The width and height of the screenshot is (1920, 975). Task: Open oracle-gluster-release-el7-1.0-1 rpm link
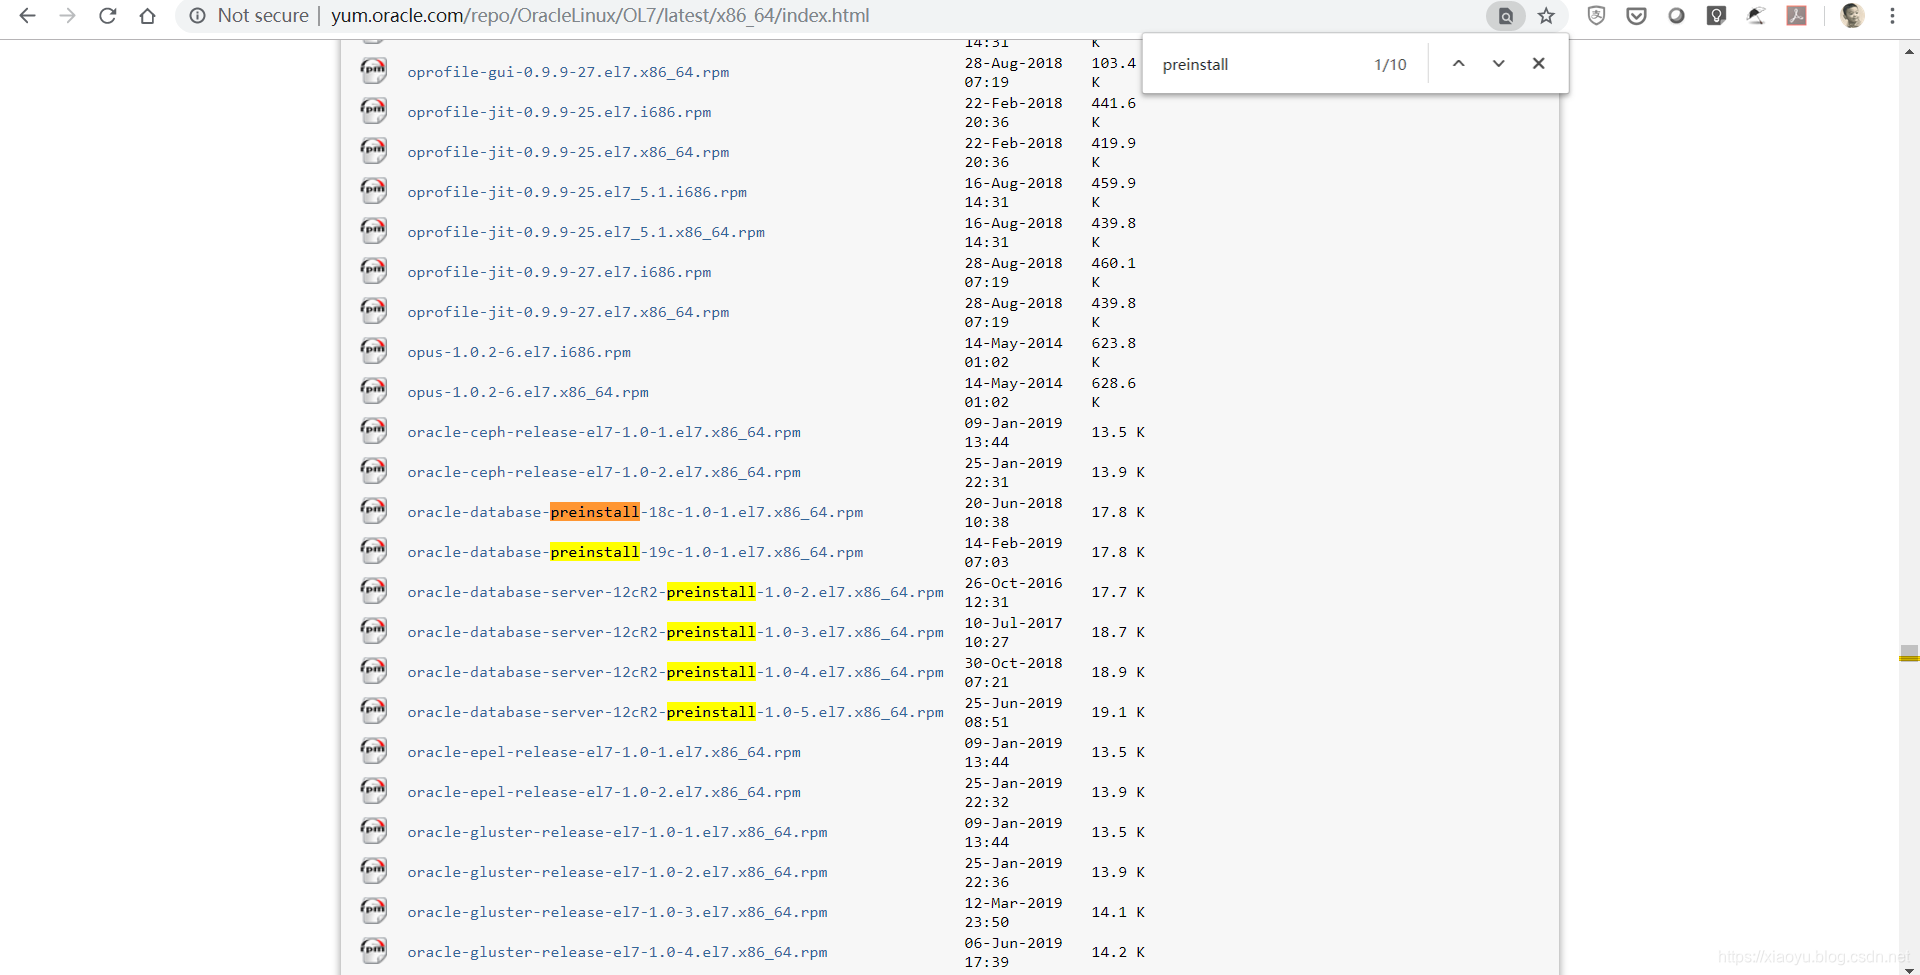(x=617, y=832)
